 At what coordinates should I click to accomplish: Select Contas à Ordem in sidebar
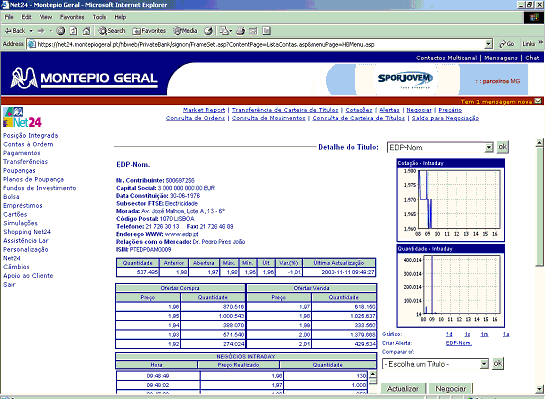coord(28,144)
